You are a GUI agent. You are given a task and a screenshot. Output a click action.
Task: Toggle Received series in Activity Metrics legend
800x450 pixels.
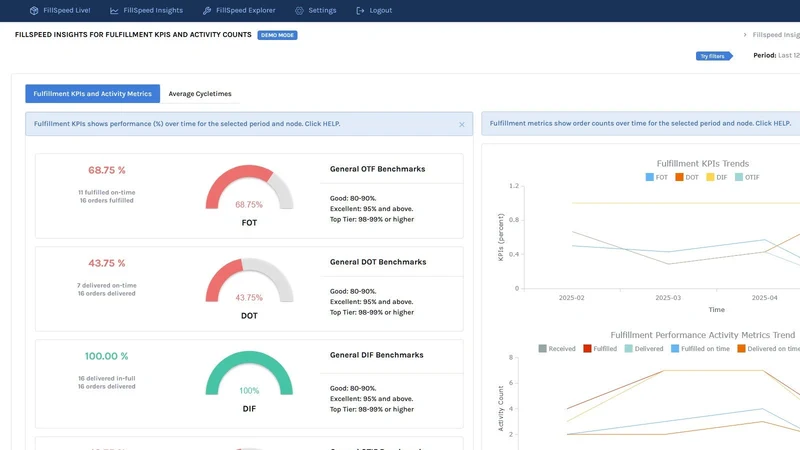click(x=557, y=348)
